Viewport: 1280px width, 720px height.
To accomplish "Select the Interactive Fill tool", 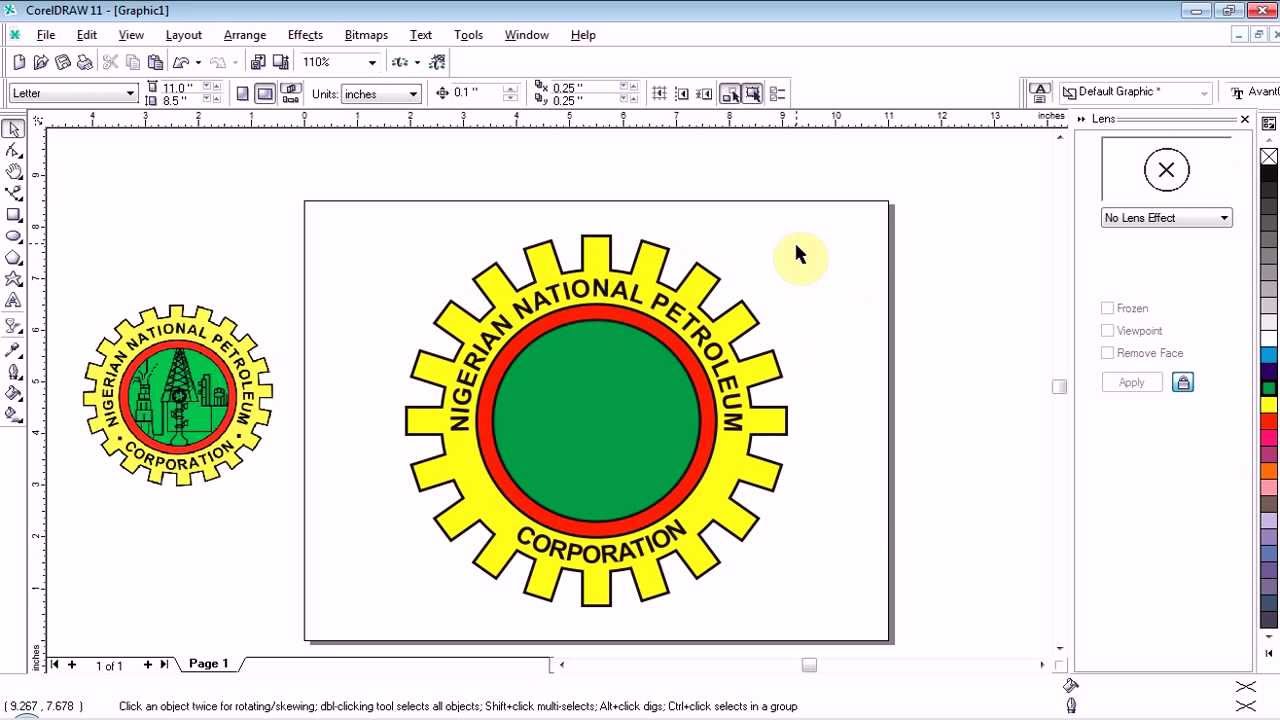I will click(x=13, y=414).
